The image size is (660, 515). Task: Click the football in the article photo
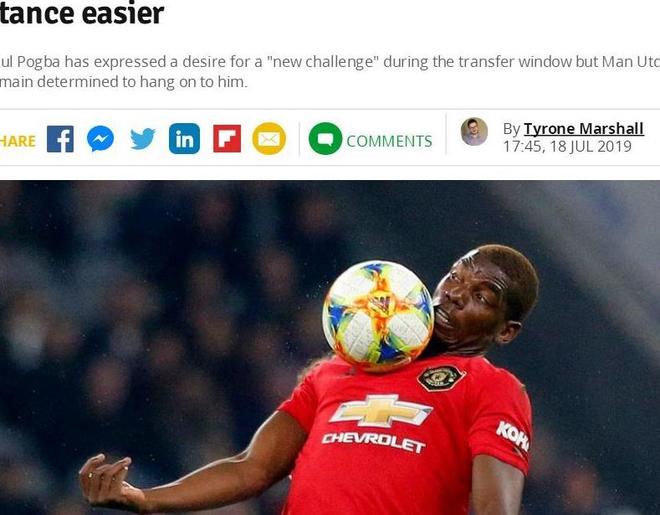pyautogui.click(x=378, y=316)
